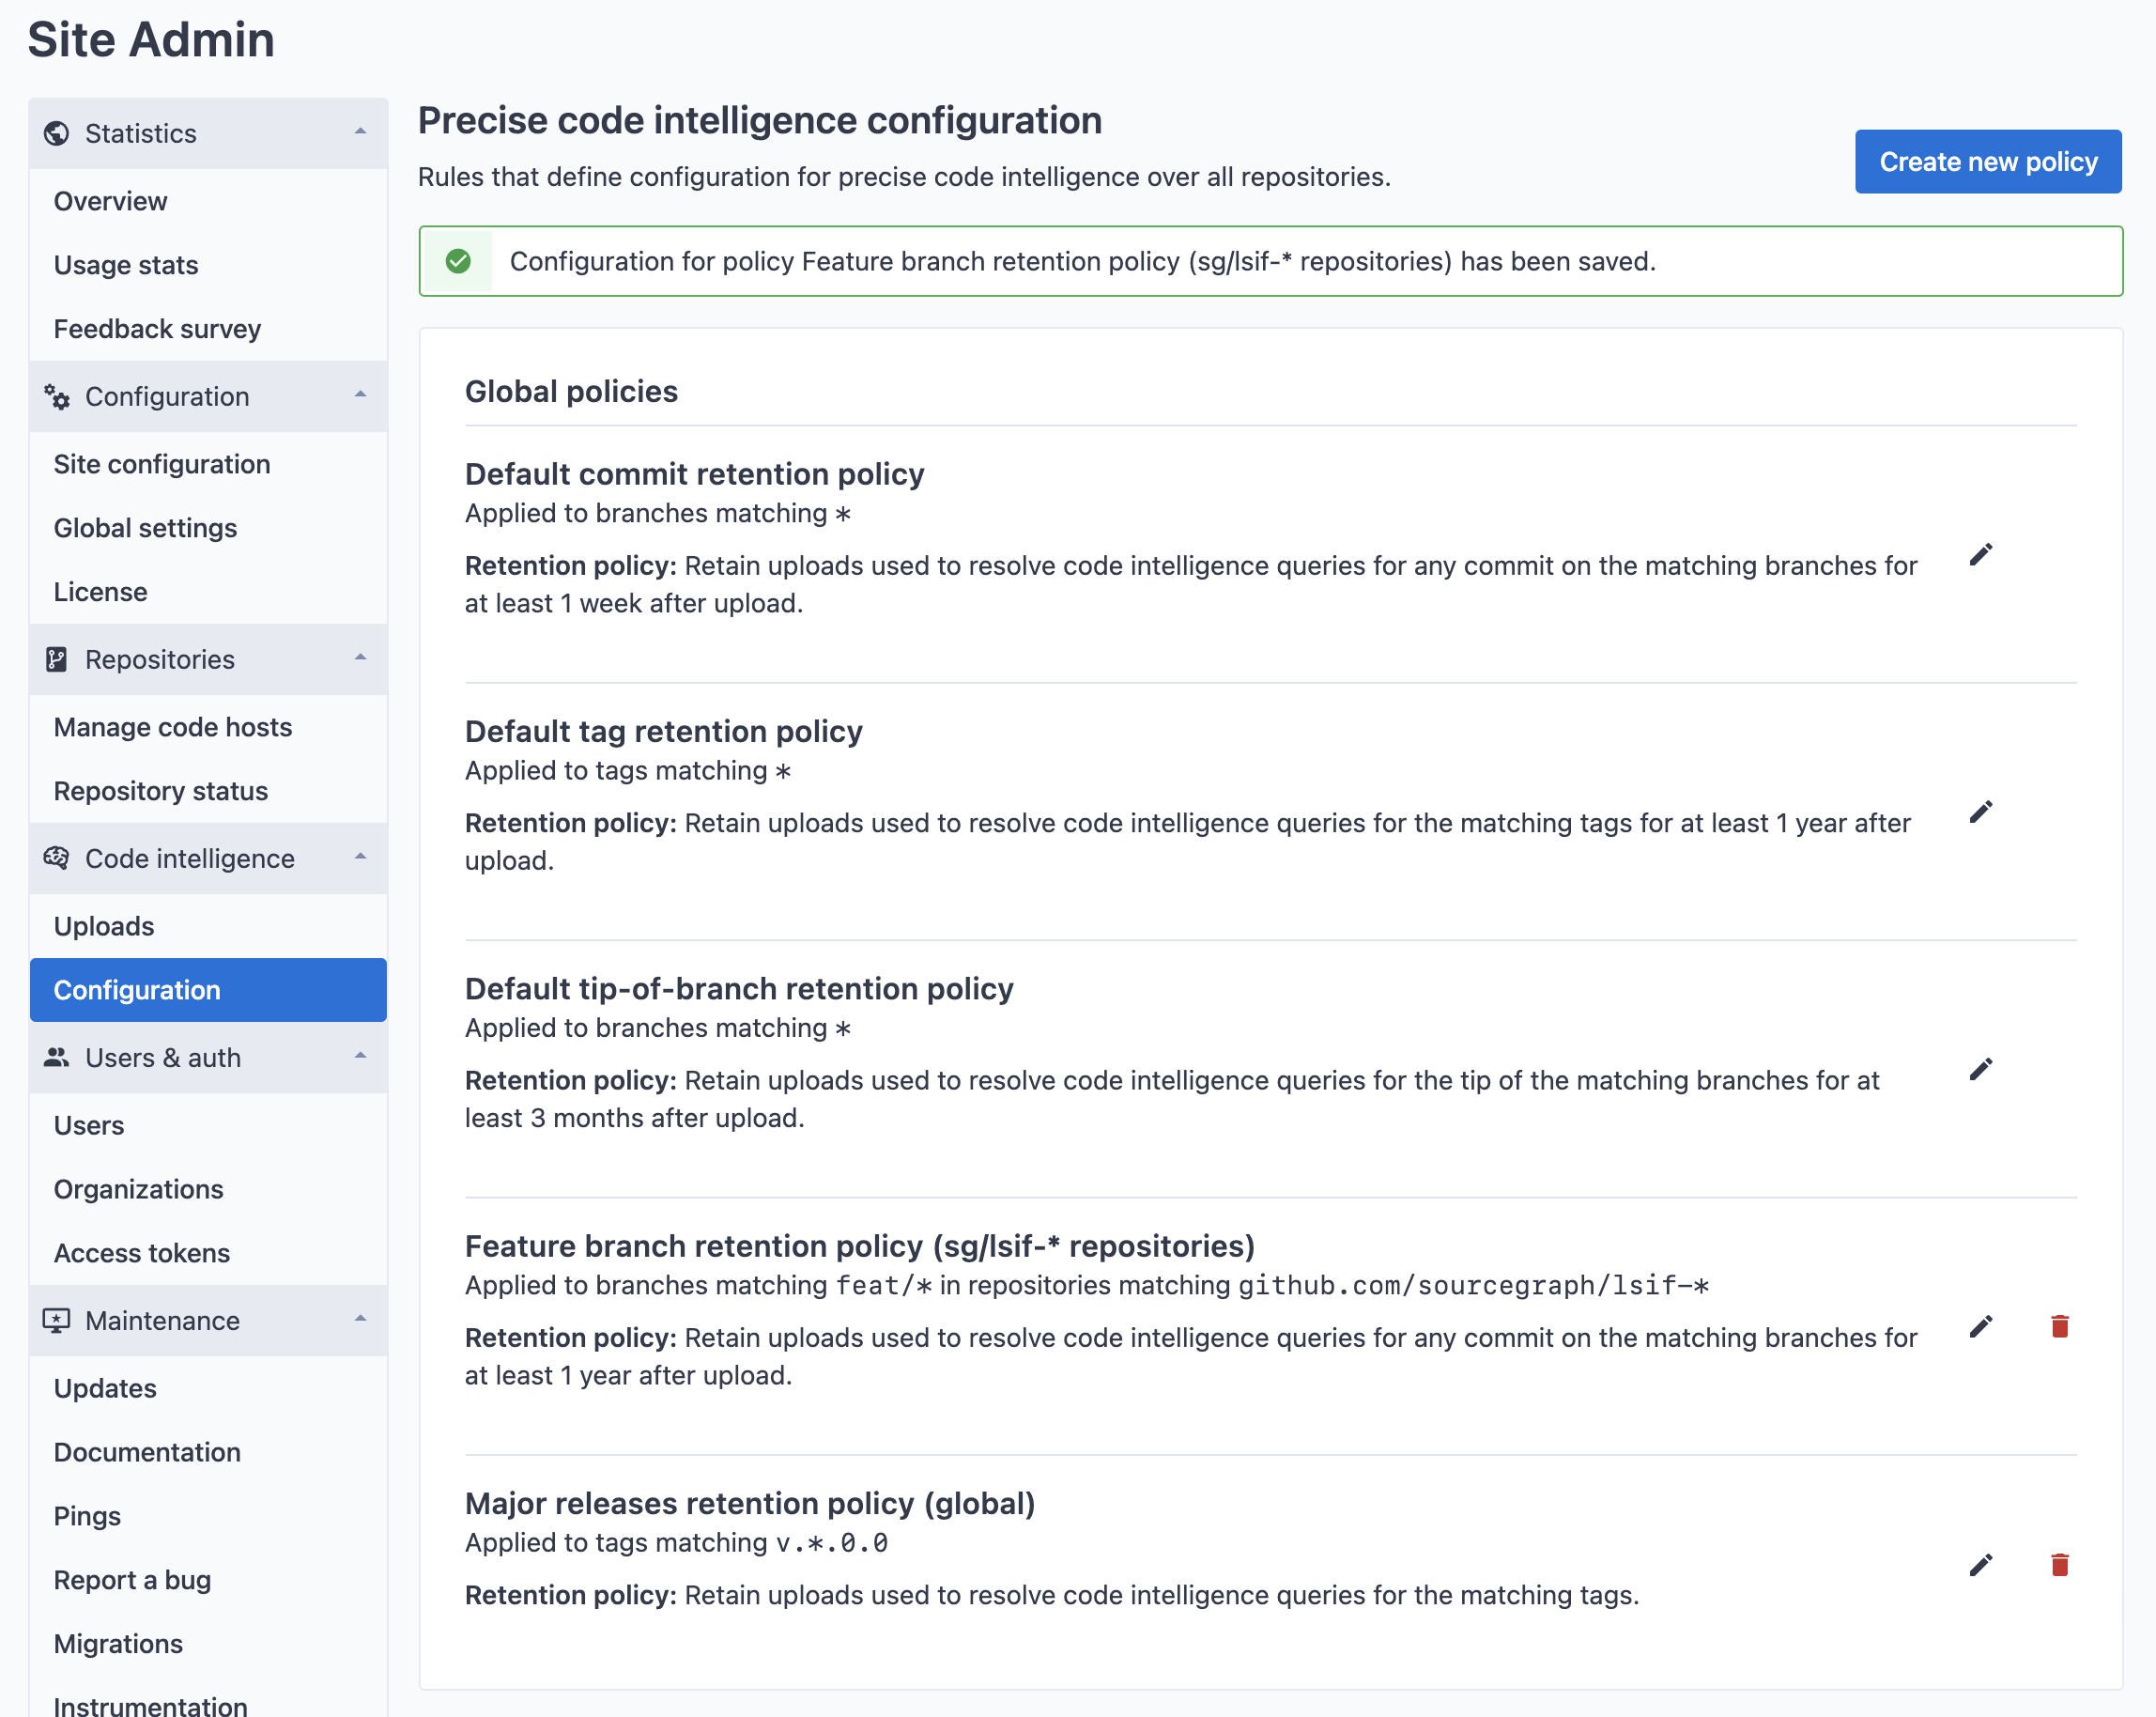Image resolution: width=2156 pixels, height=1717 pixels.
Task: Edit the Default tip-of-branch retention policy
Action: click(1980, 1068)
